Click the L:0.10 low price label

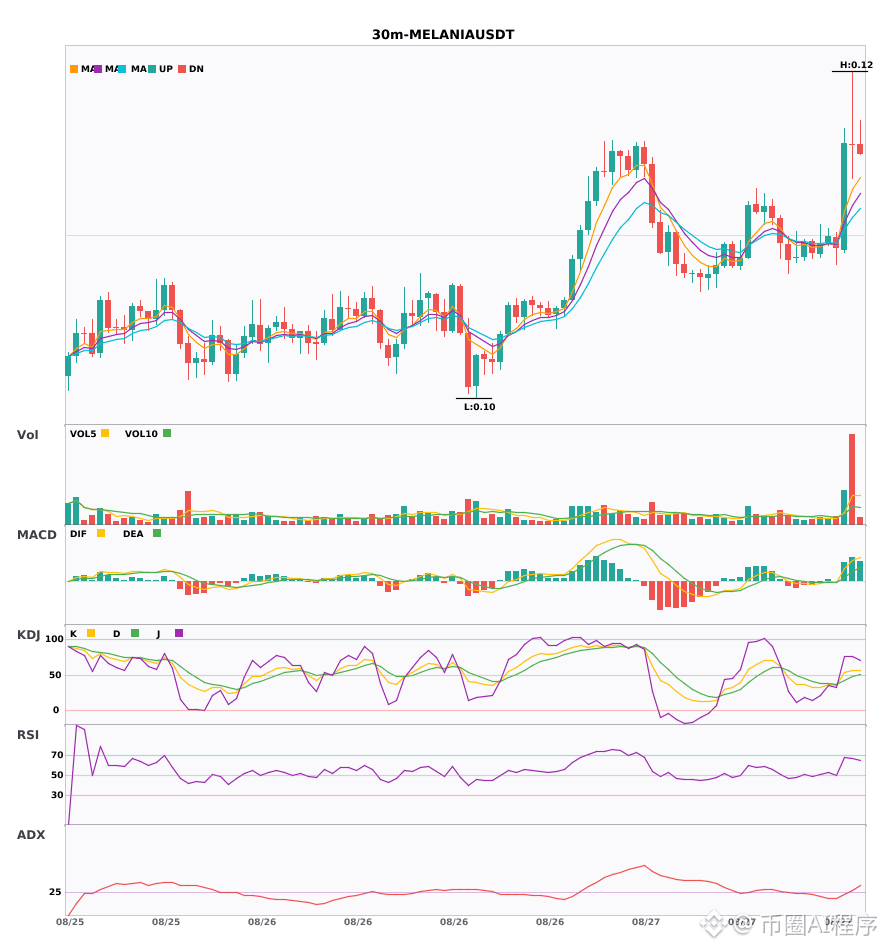(x=479, y=407)
